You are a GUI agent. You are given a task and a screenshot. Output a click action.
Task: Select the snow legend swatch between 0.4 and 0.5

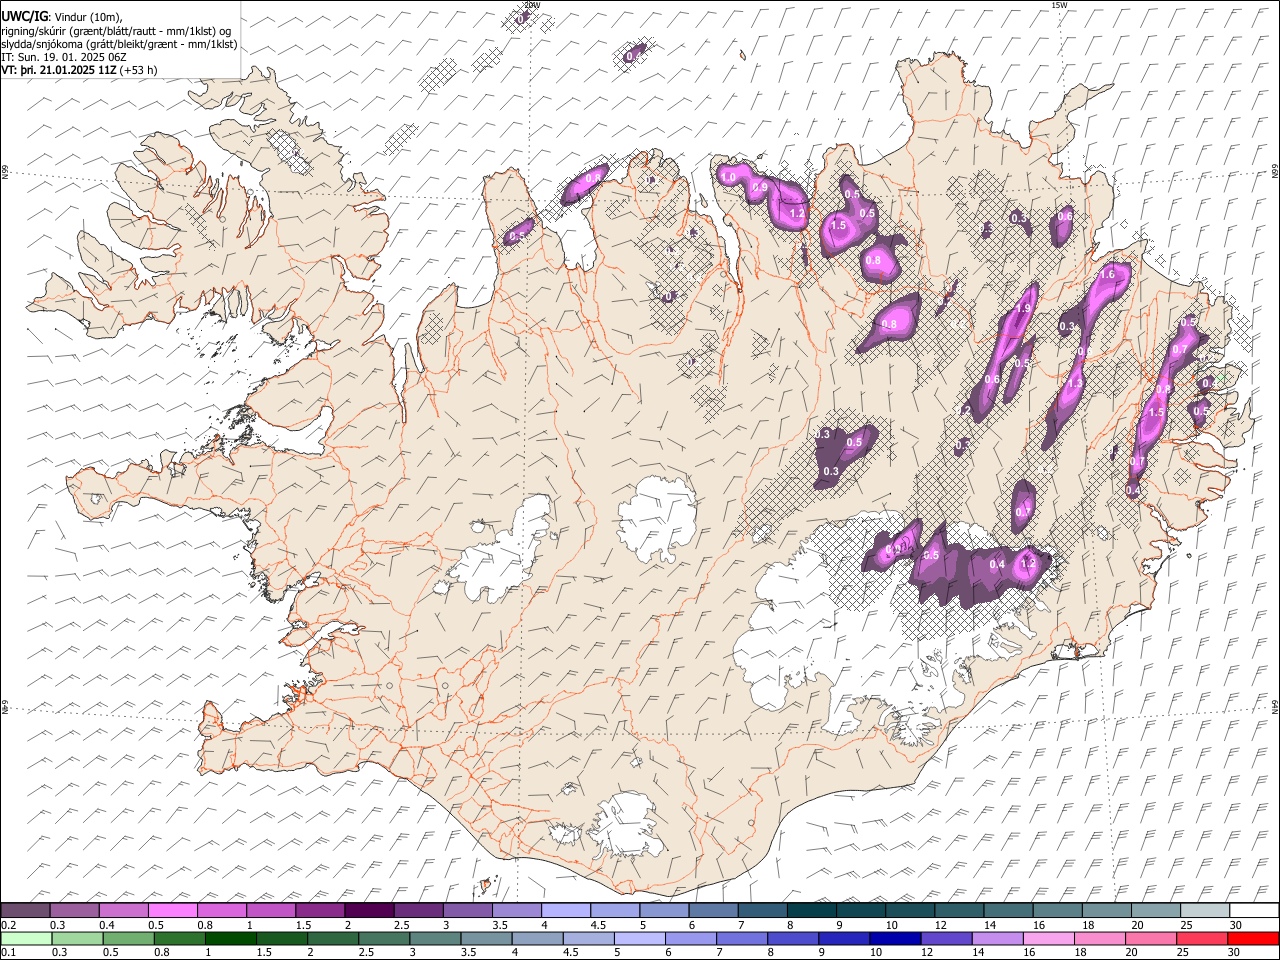[x=124, y=910]
